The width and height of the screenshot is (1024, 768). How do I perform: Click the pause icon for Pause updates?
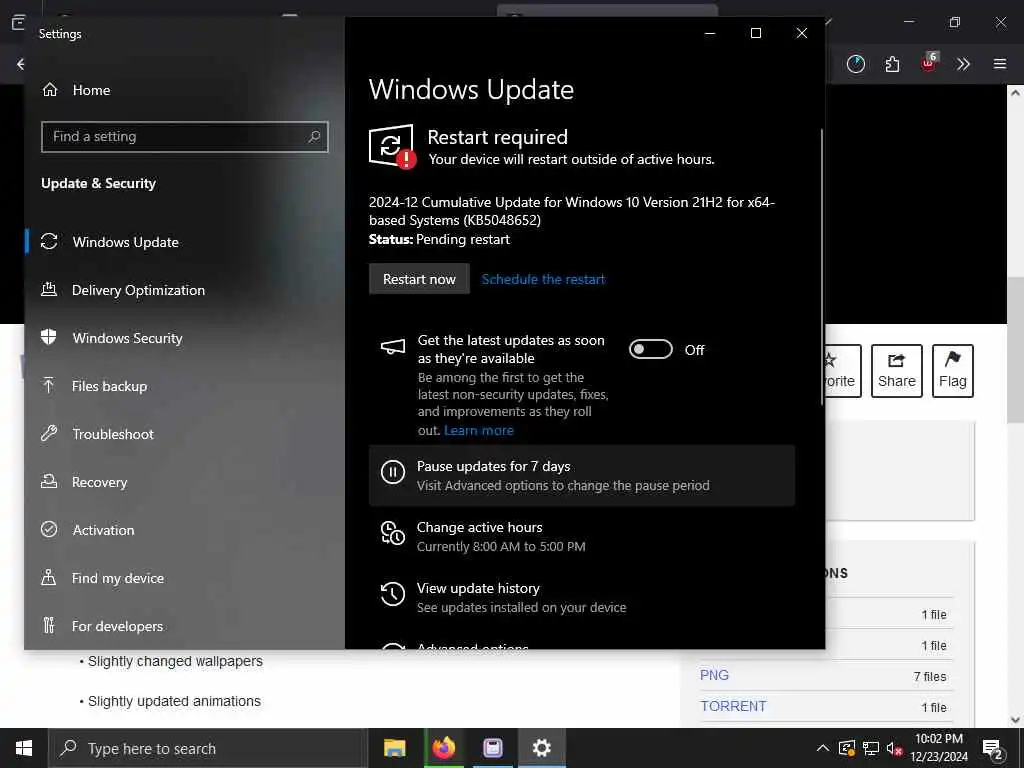392,472
